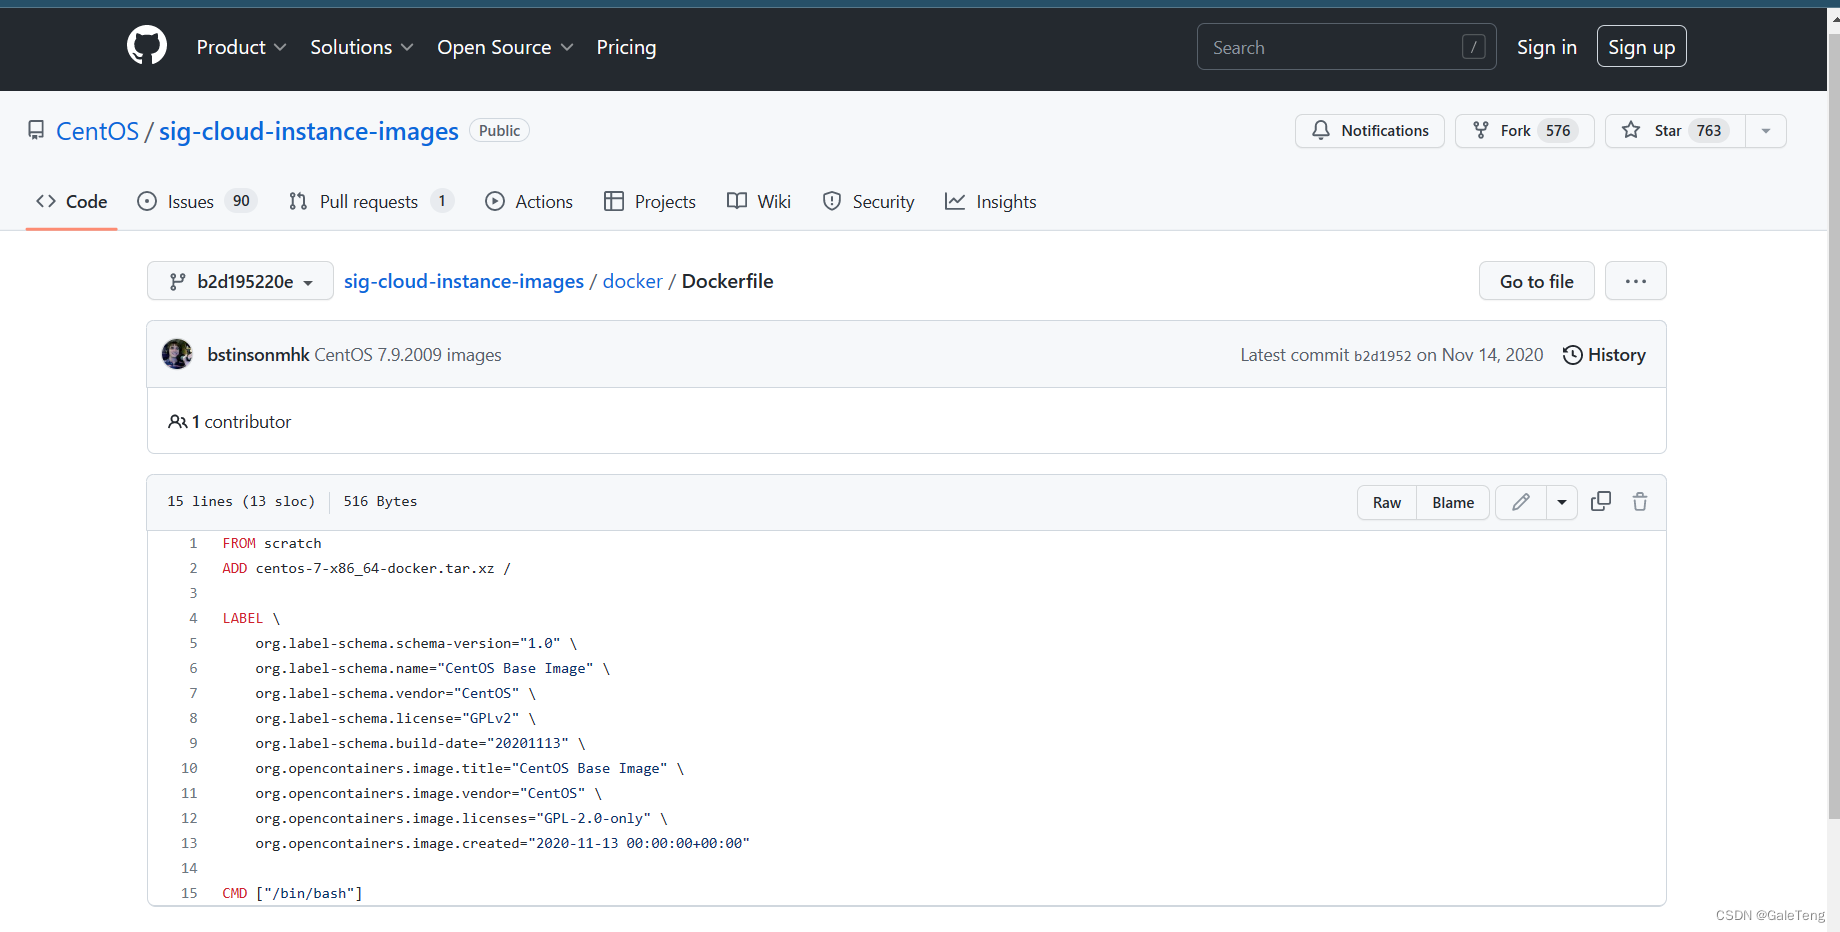Switch to the Actions tab
The height and width of the screenshot is (932, 1840).
(x=529, y=201)
